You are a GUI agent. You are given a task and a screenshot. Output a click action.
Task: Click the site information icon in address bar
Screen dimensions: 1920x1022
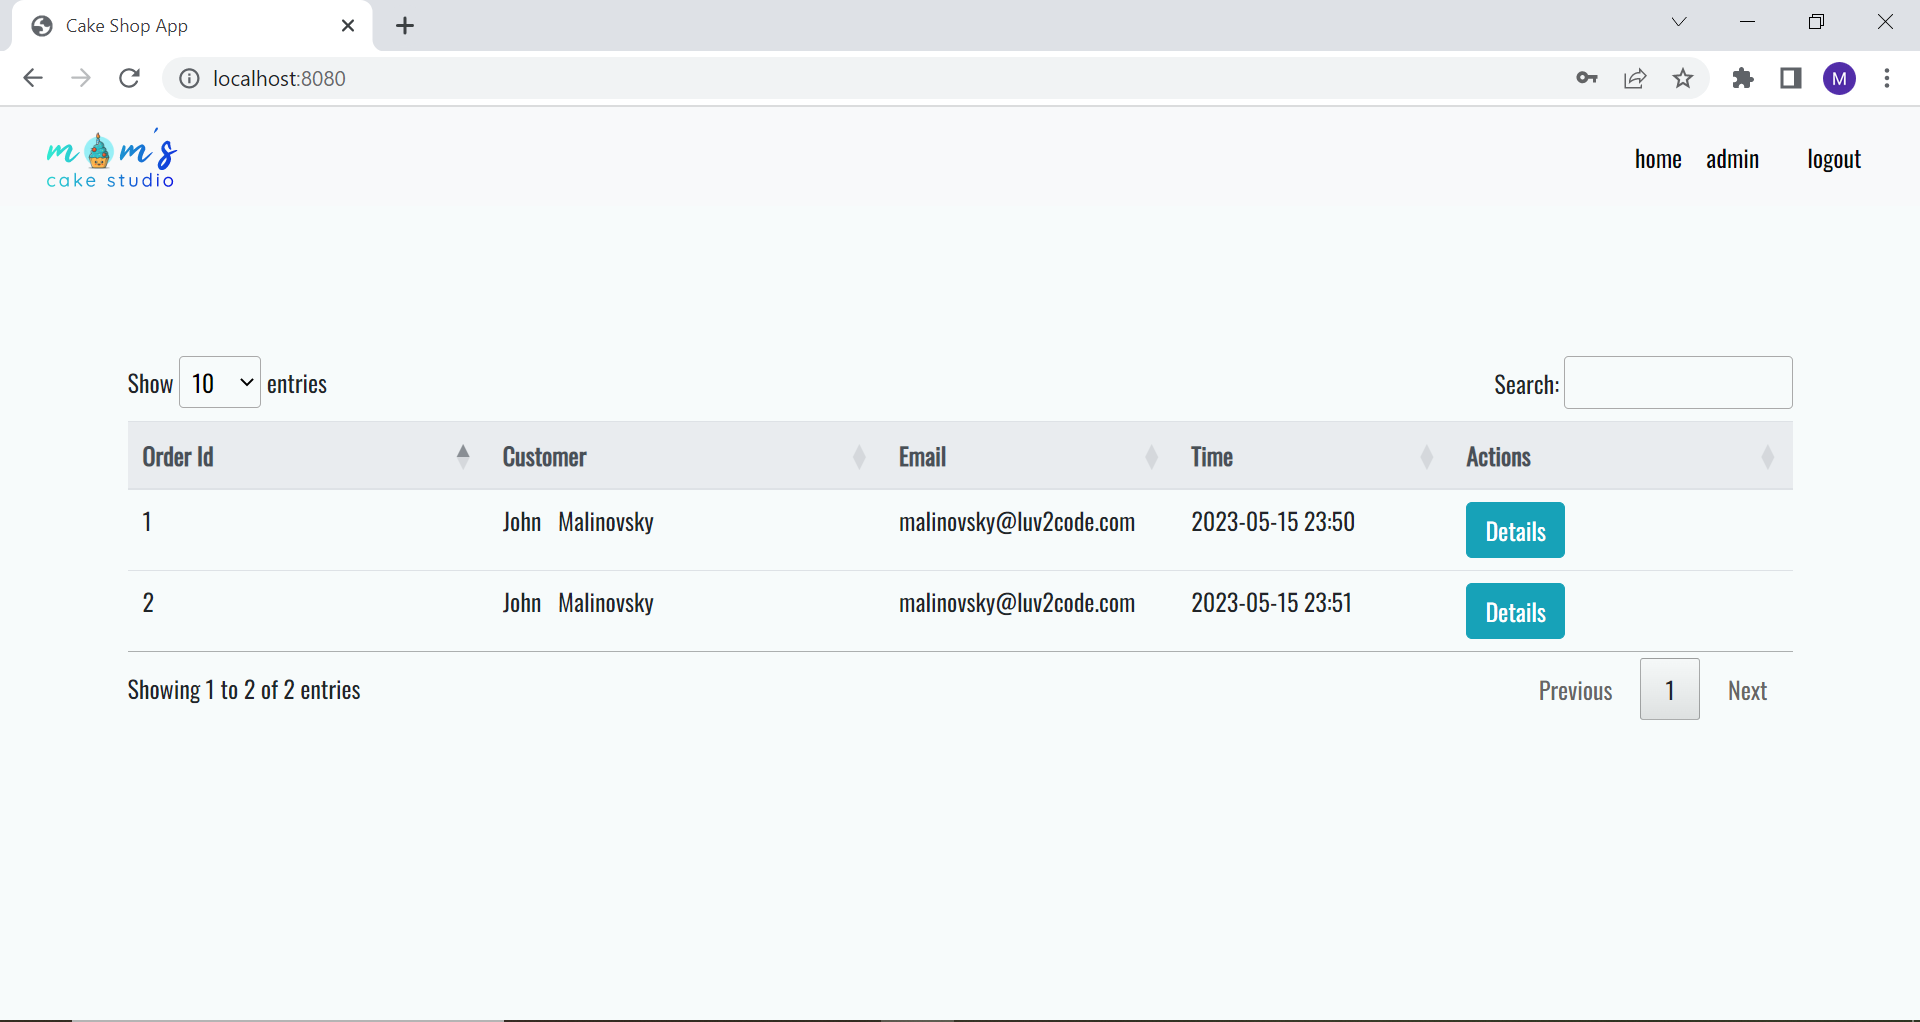pos(188,78)
